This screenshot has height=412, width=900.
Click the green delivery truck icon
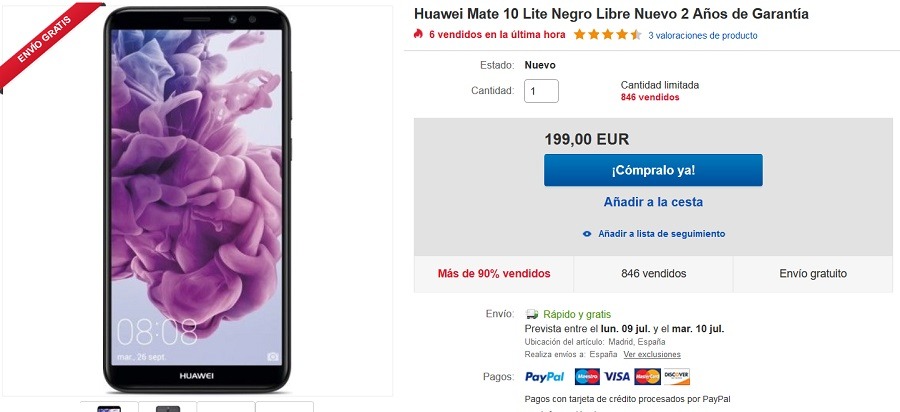pyautogui.click(x=532, y=314)
